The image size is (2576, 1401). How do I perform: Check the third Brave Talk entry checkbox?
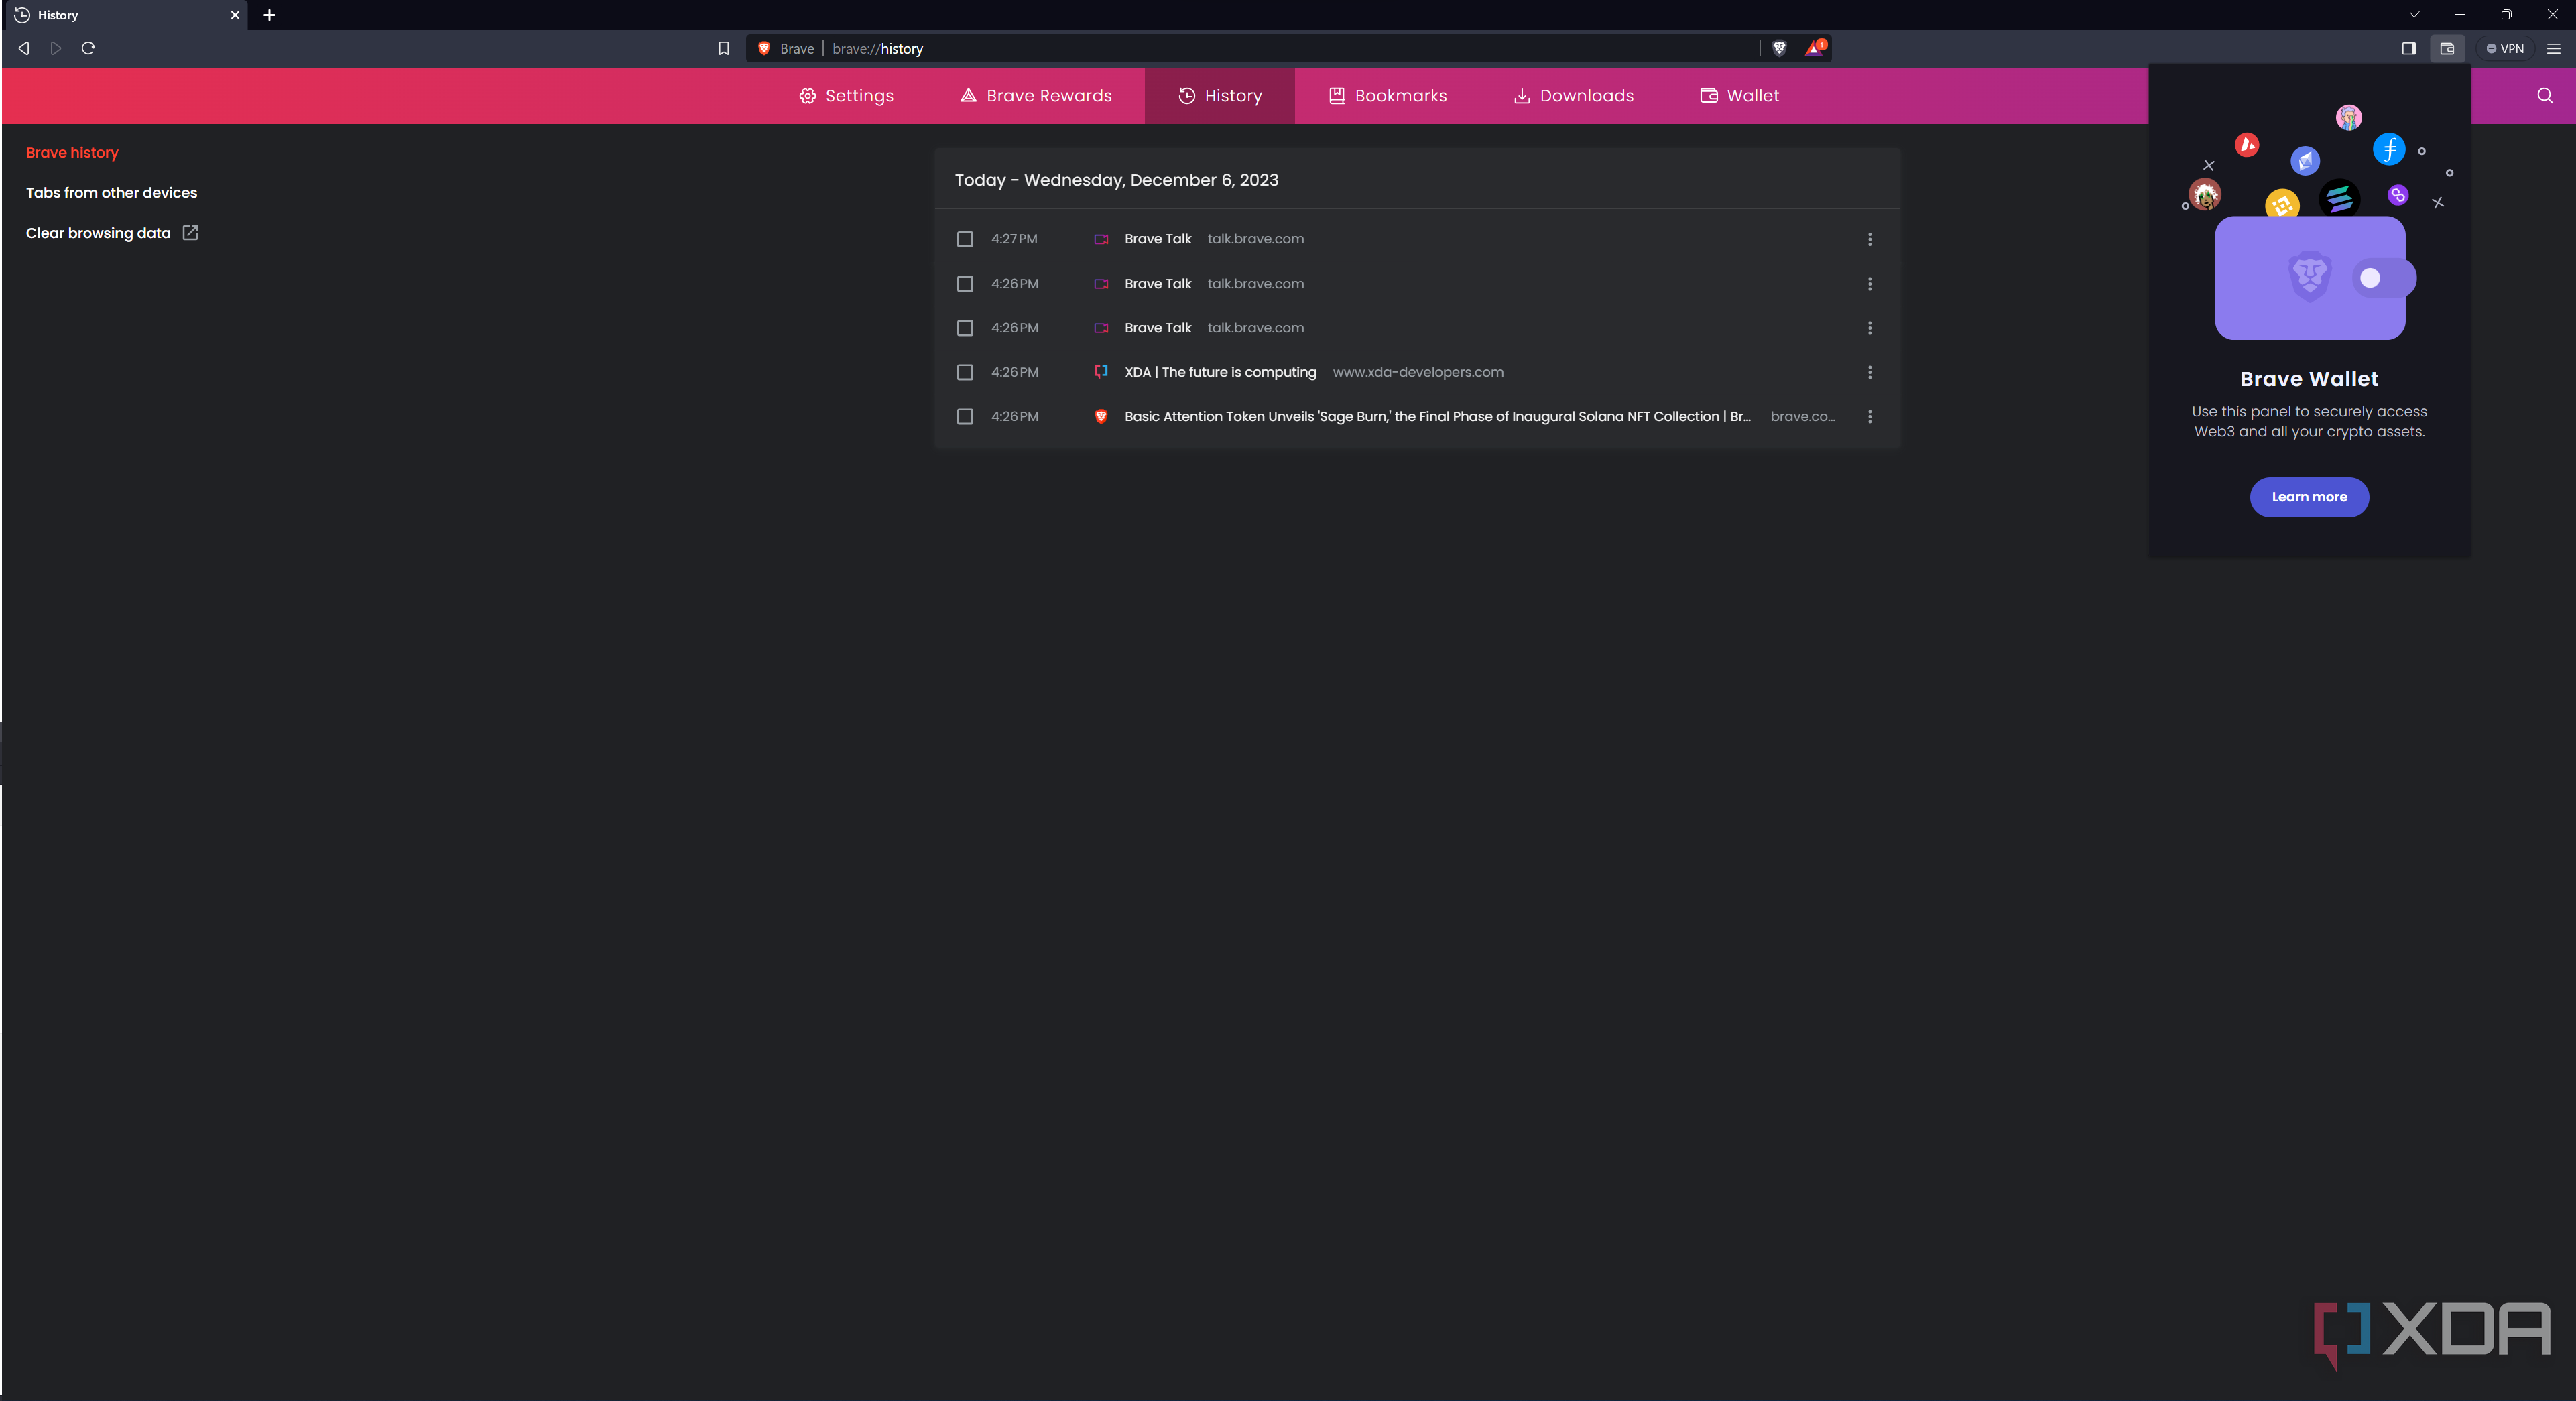tap(965, 328)
